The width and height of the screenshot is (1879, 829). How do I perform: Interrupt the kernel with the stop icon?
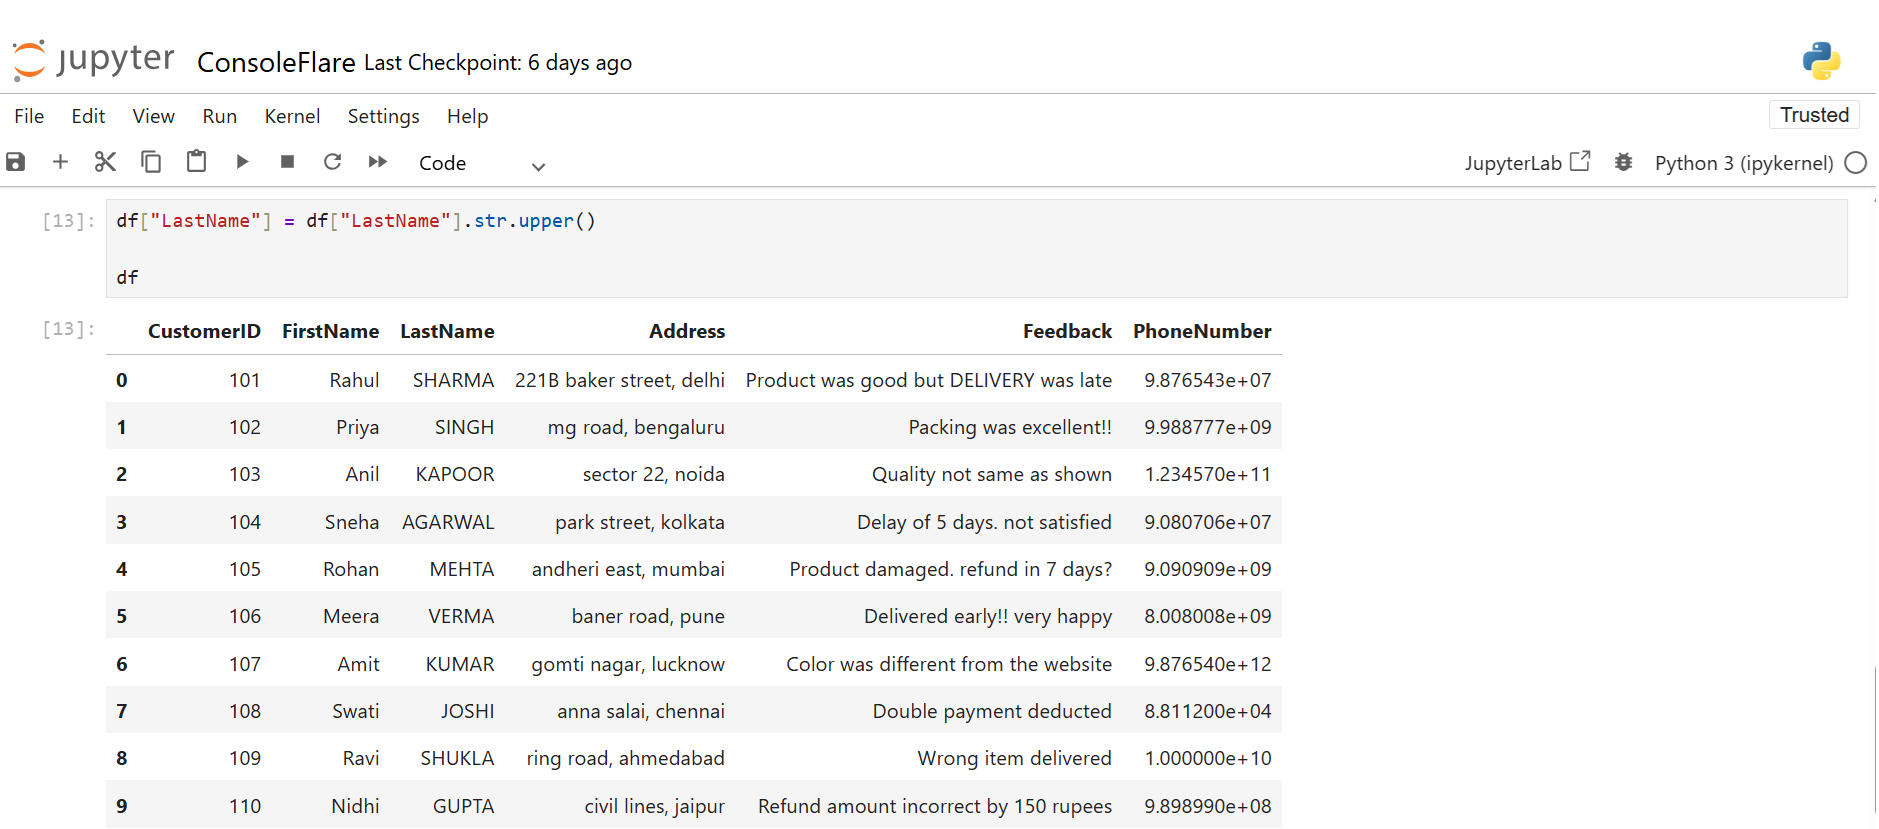(287, 162)
